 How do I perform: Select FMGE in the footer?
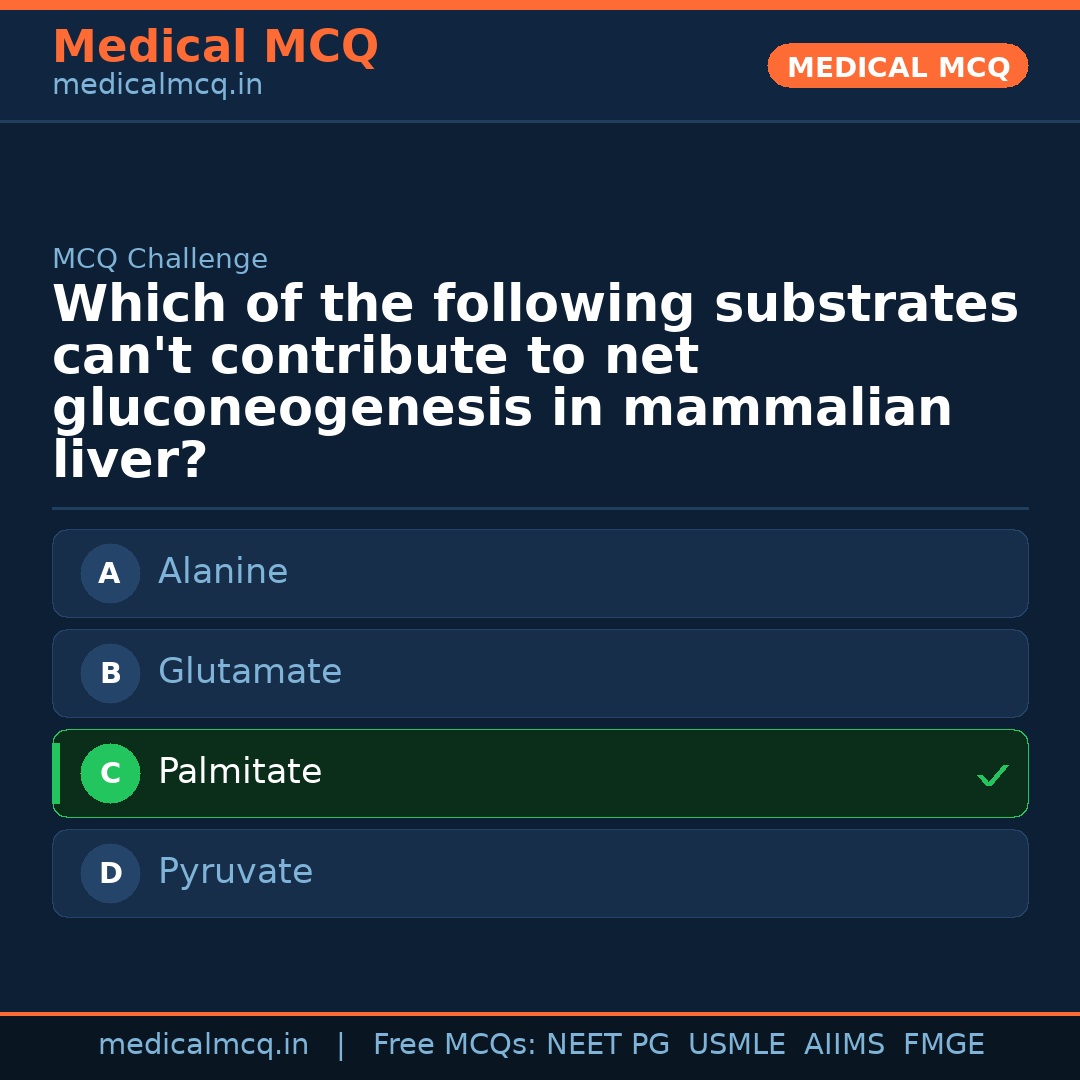tap(943, 1045)
